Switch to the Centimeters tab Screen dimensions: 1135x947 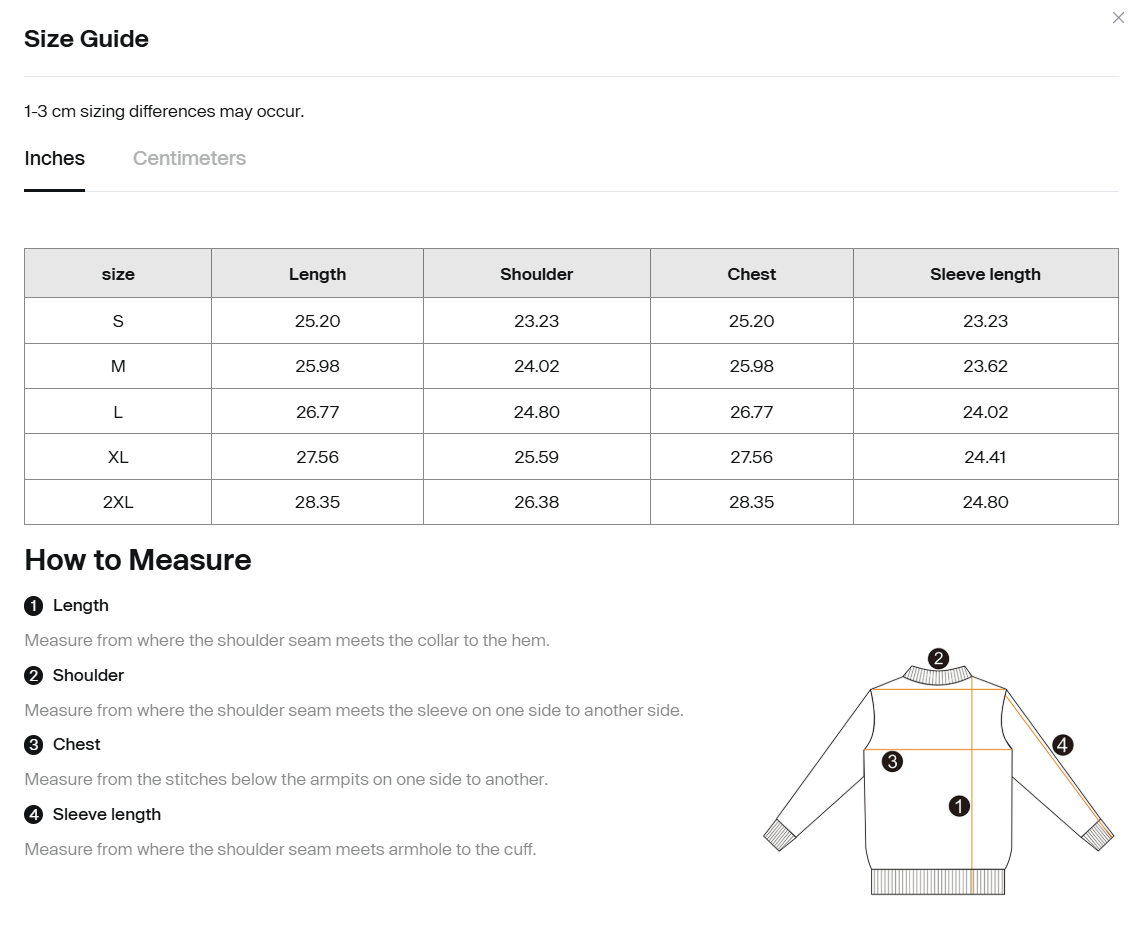point(189,158)
